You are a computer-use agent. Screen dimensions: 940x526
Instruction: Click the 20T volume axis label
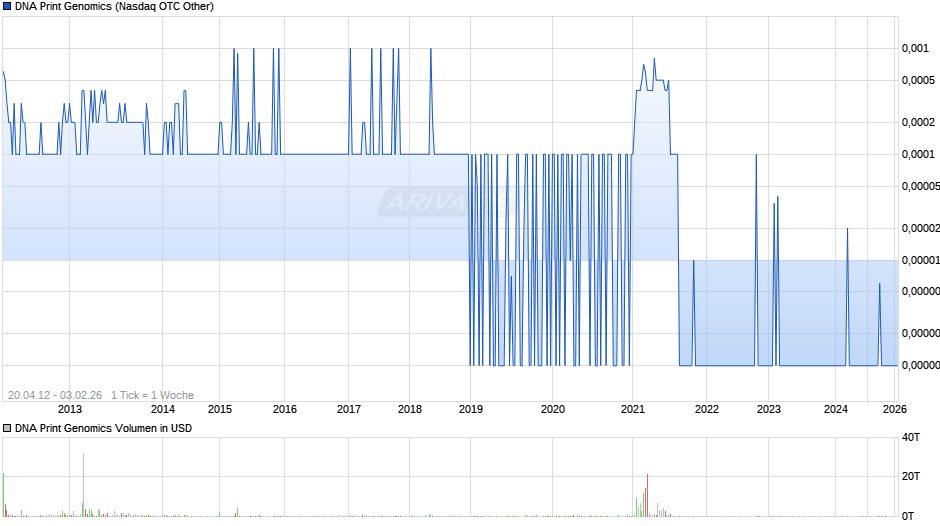911,476
